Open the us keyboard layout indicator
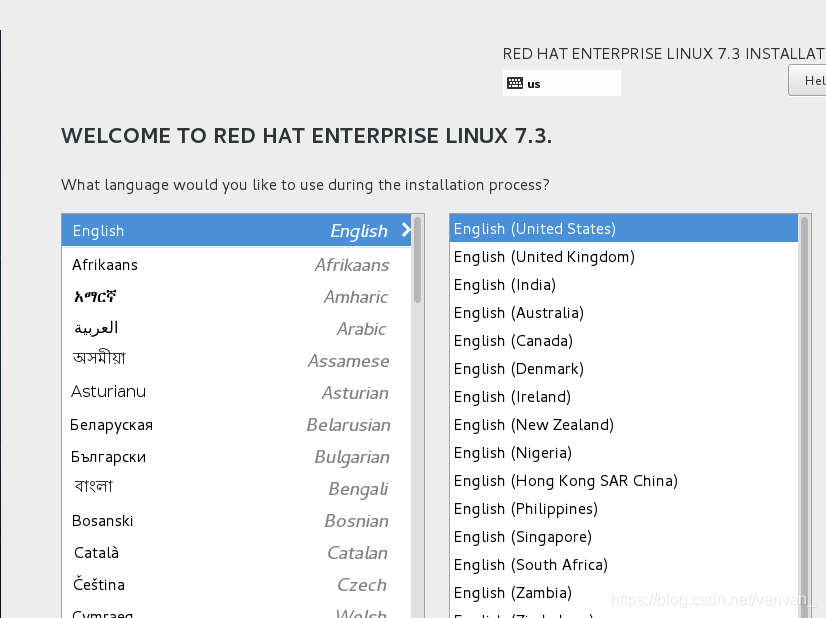 click(562, 83)
